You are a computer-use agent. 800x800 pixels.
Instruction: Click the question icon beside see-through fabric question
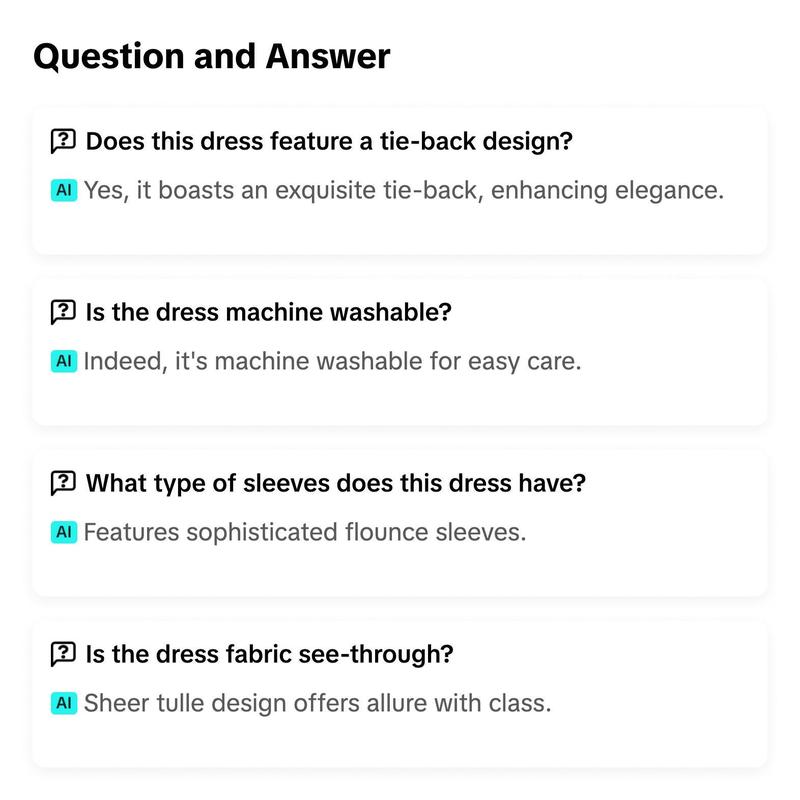[x=63, y=654]
